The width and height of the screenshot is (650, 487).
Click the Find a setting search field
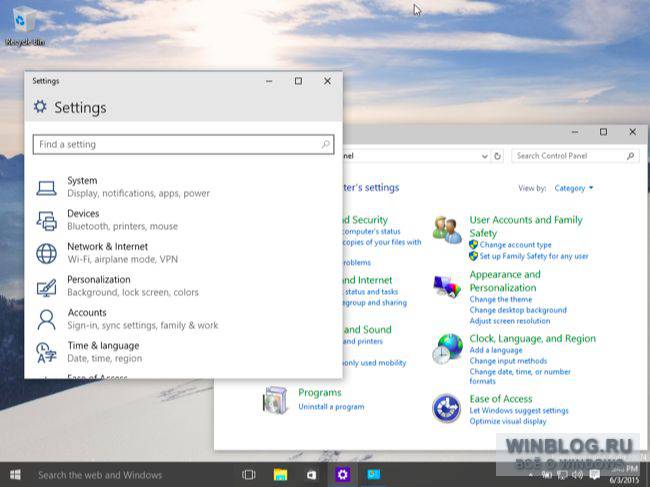click(184, 144)
